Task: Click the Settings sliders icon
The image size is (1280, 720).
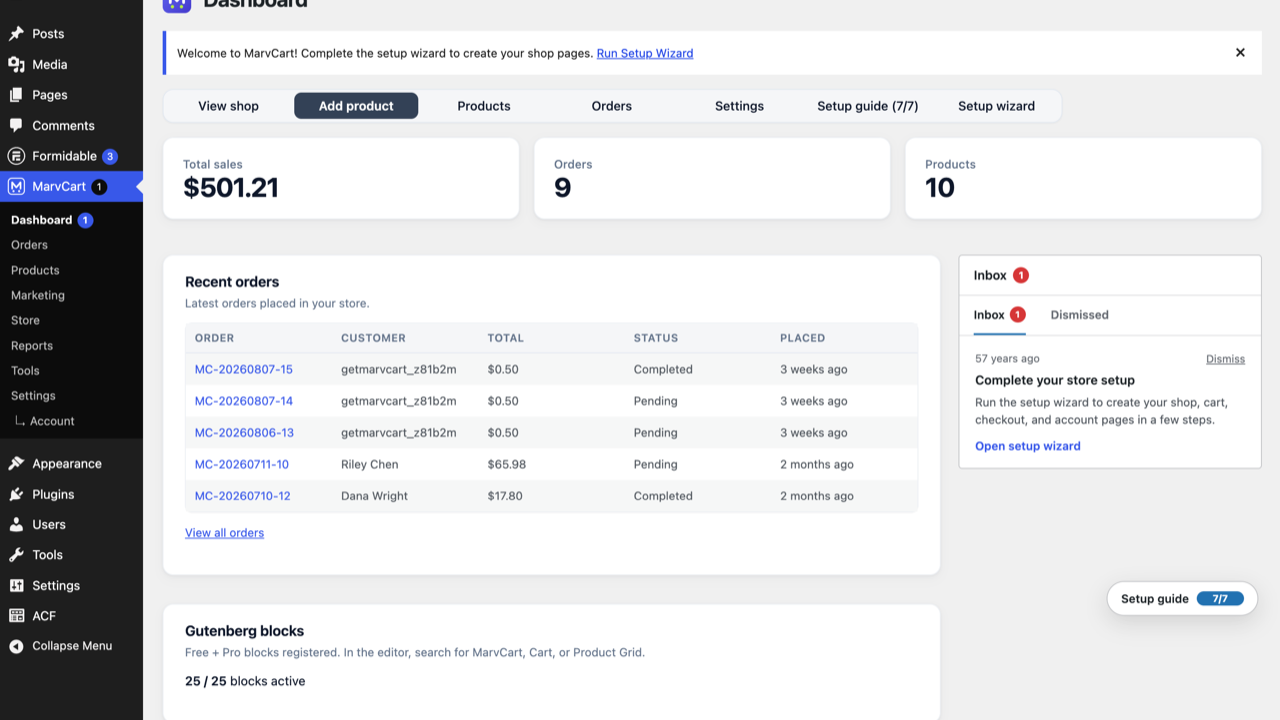Action: coord(16,586)
